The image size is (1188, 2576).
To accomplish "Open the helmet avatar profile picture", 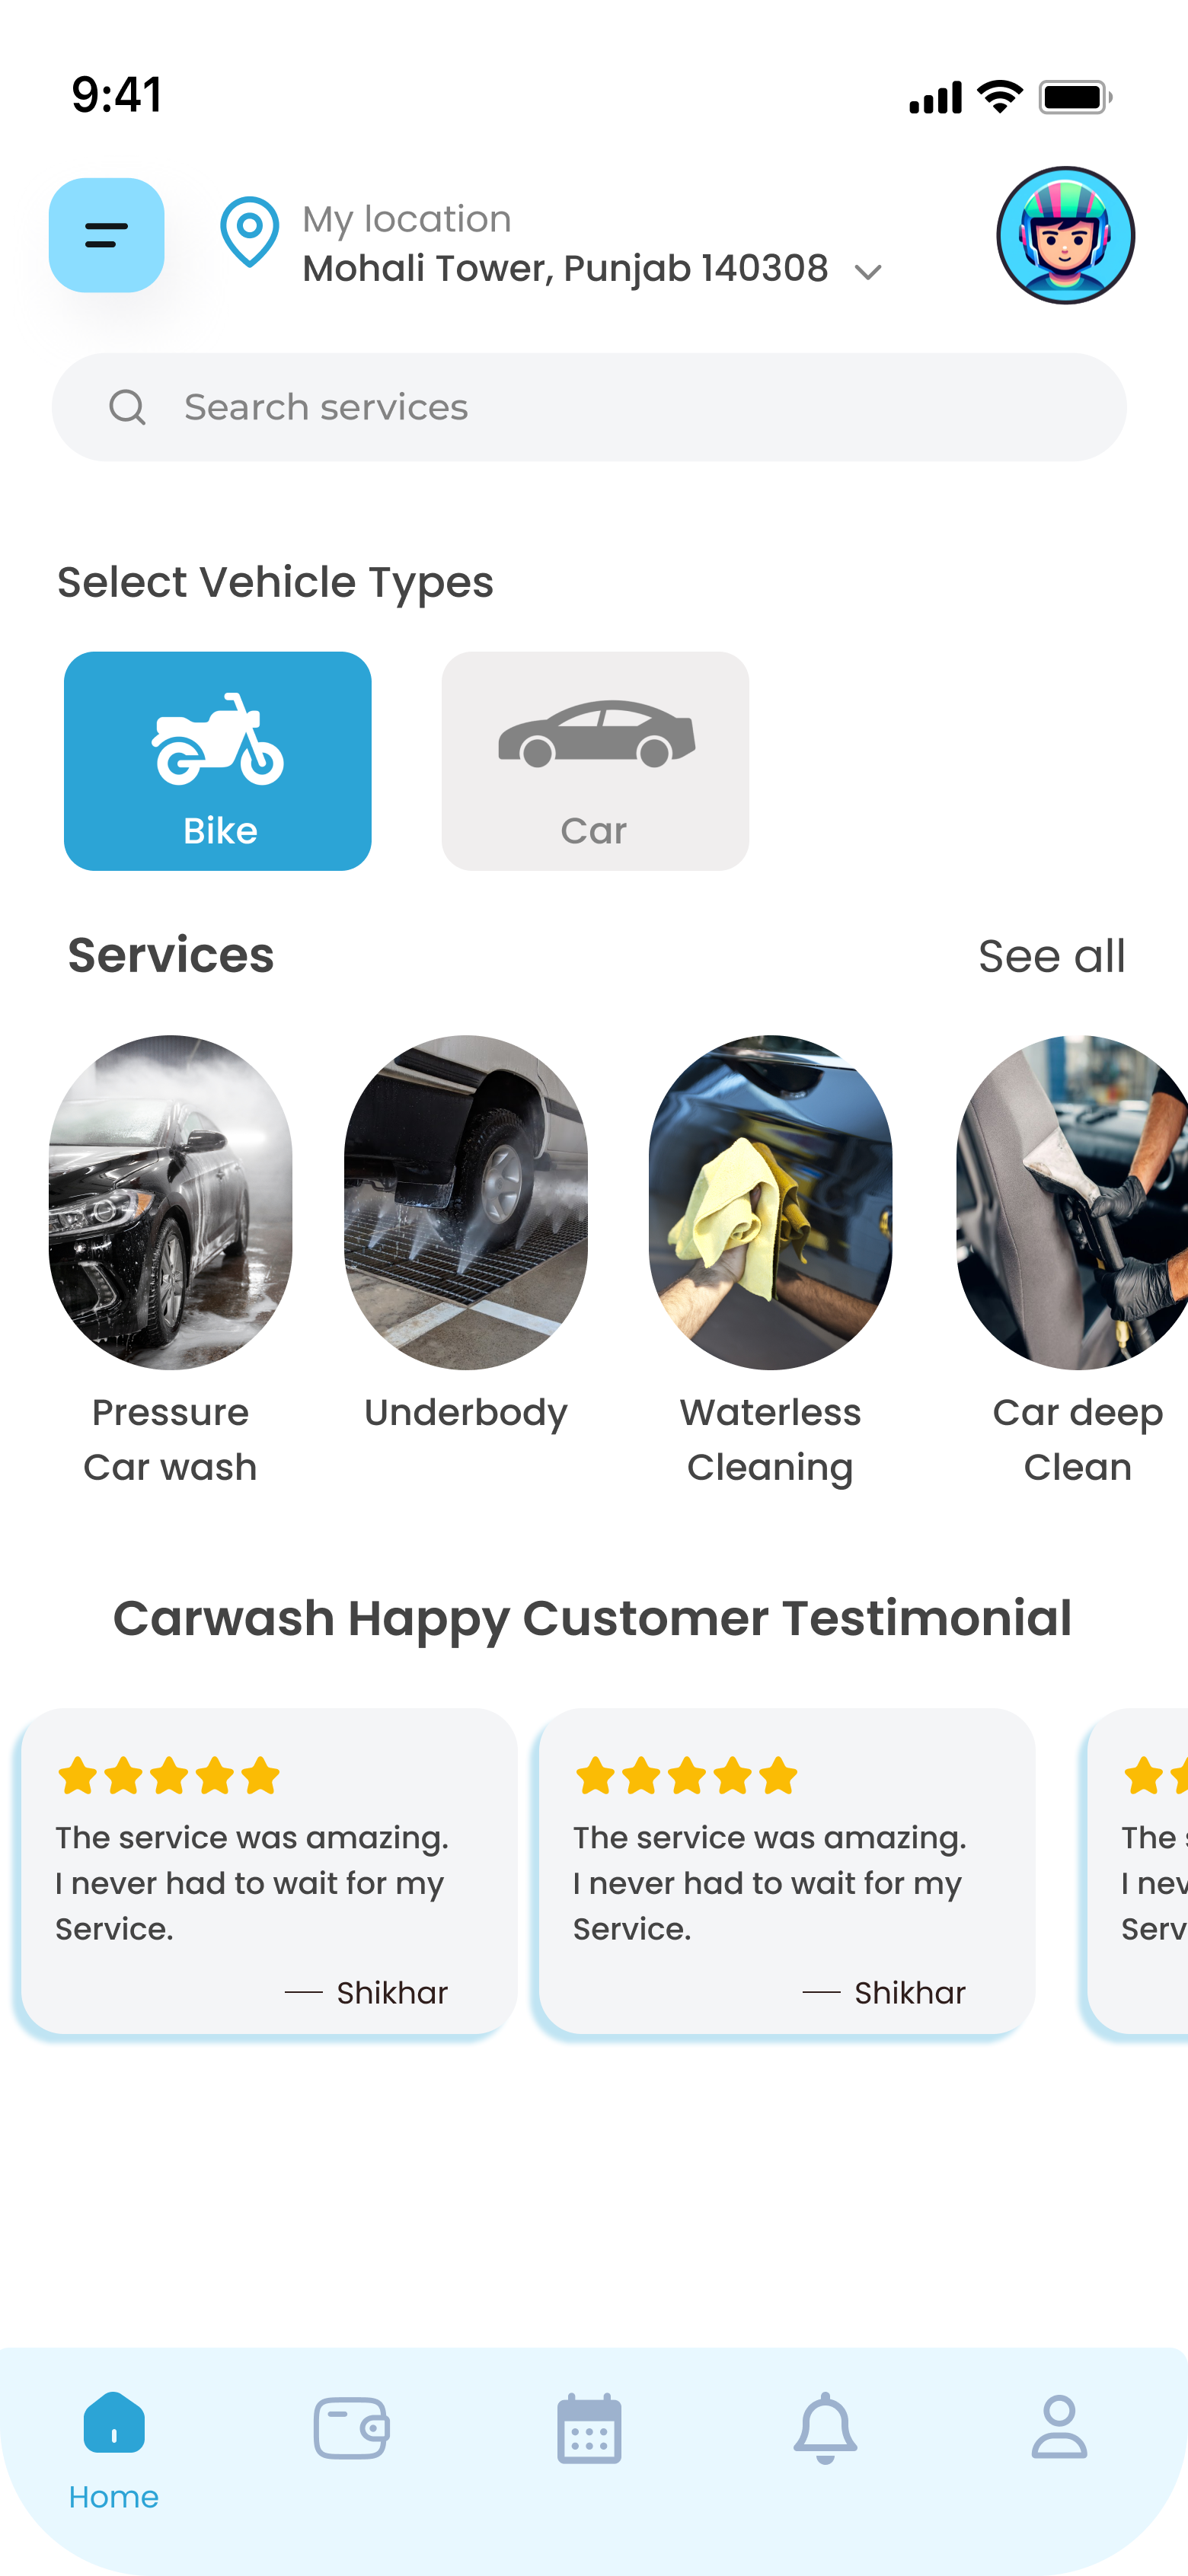I will pyautogui.click(x=1065, y=235).
